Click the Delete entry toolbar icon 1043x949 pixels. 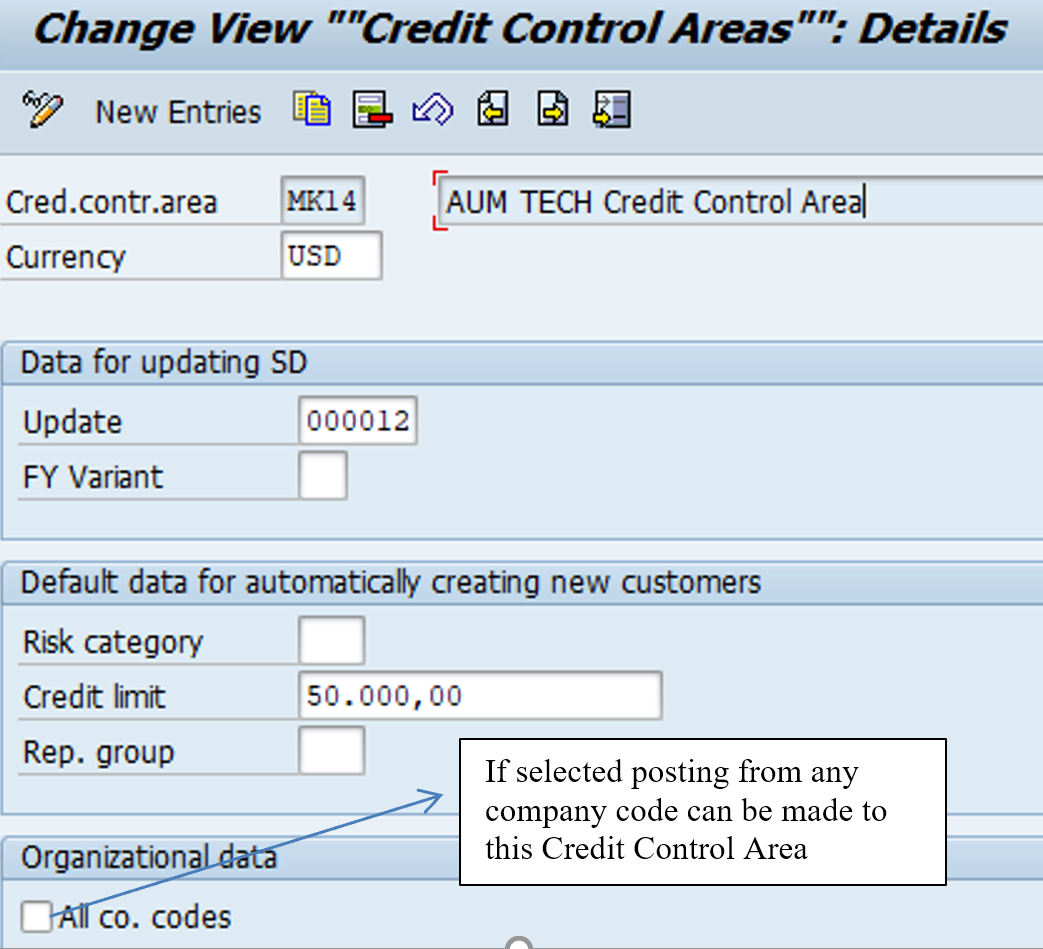372,110
